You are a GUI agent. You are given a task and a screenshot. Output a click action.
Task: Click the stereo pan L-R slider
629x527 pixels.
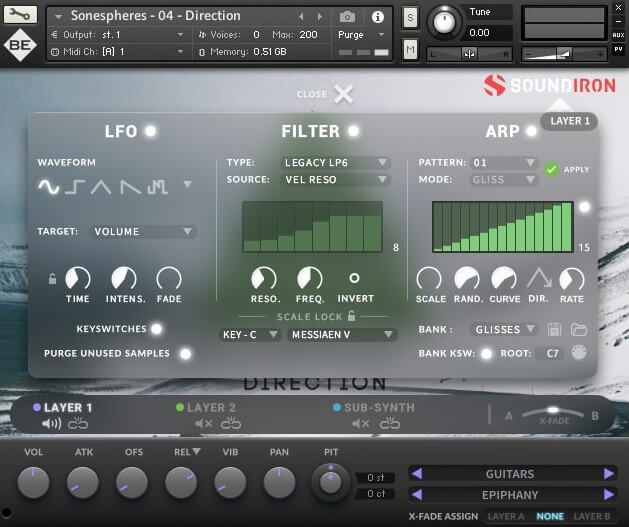469,53
